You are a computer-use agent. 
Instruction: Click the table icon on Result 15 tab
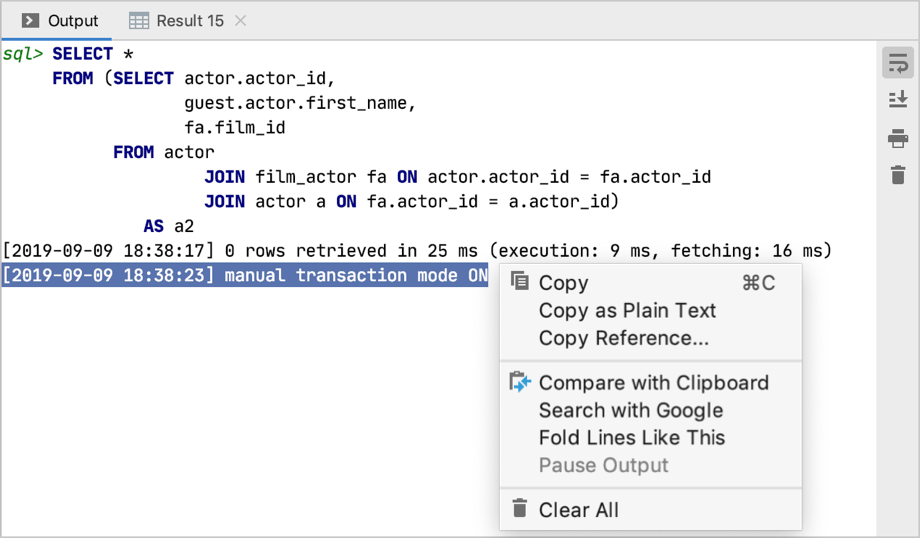pyautogui.click(x=139, y=20)
